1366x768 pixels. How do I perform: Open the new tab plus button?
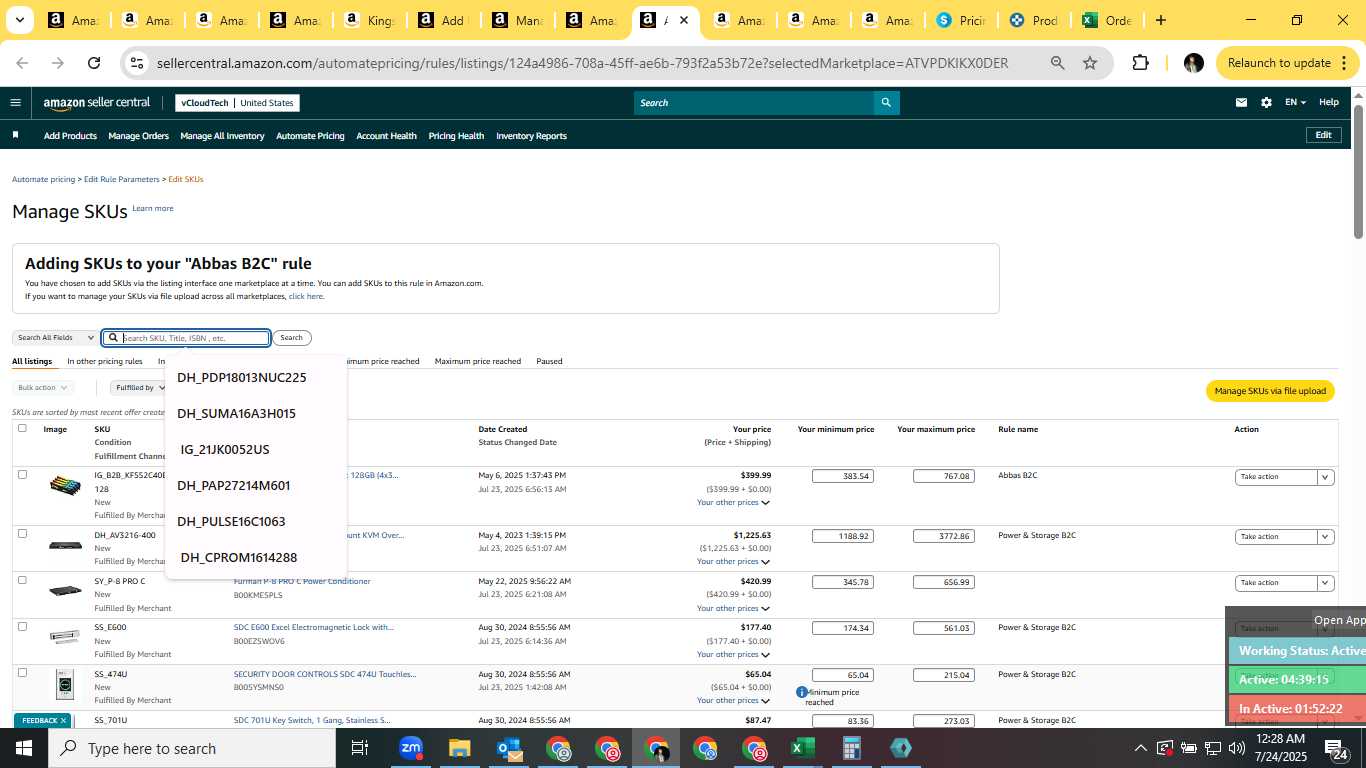pos(1160,20)
